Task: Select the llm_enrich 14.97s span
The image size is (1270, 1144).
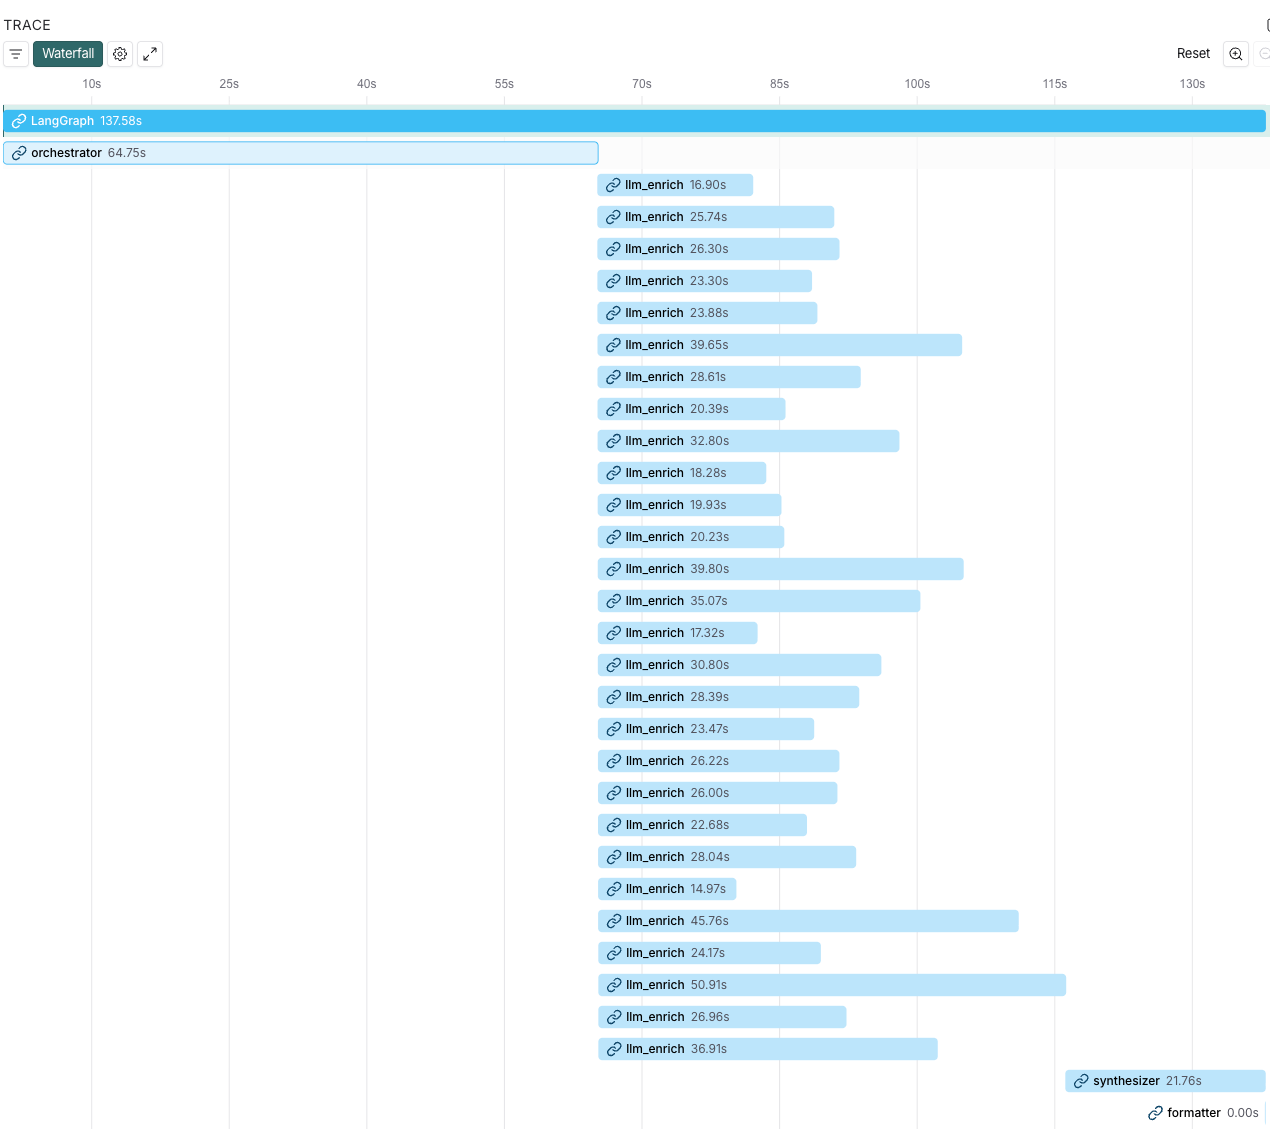Action: pos(667,889)
